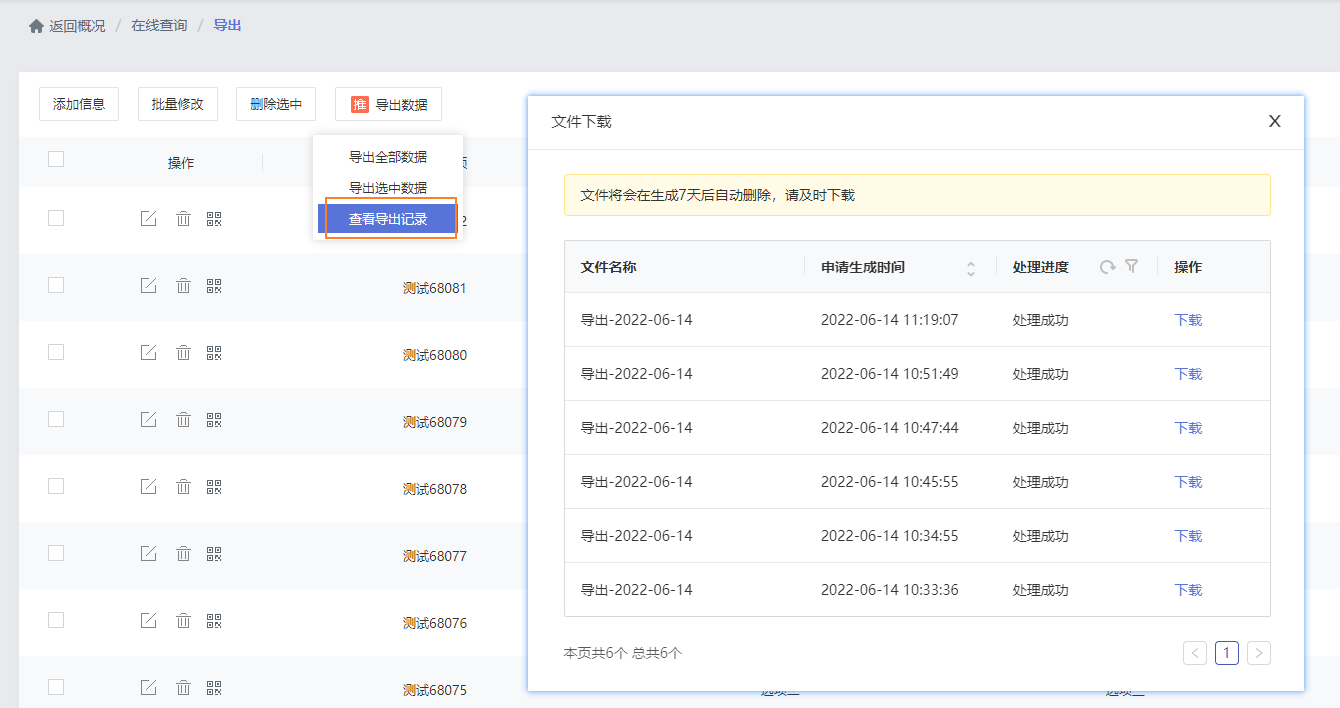Click the 7-day auto-delete warning banner

pos(917,195)
